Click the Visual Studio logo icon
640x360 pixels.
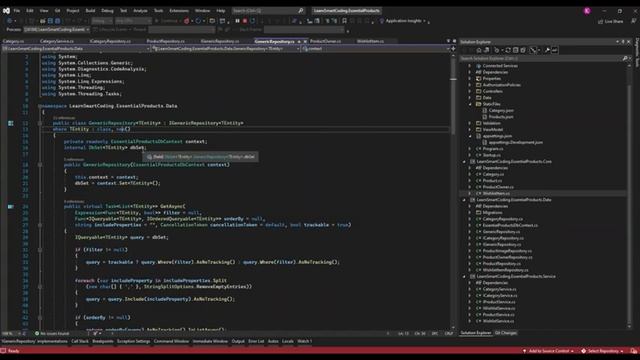click(x=6, y=11)
